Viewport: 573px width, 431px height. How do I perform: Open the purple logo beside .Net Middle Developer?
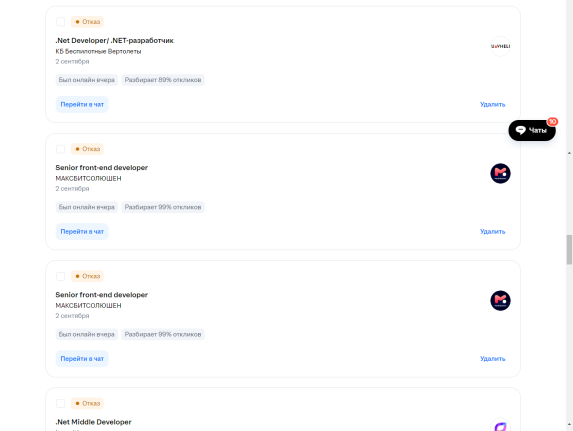[x=500, y=425]
